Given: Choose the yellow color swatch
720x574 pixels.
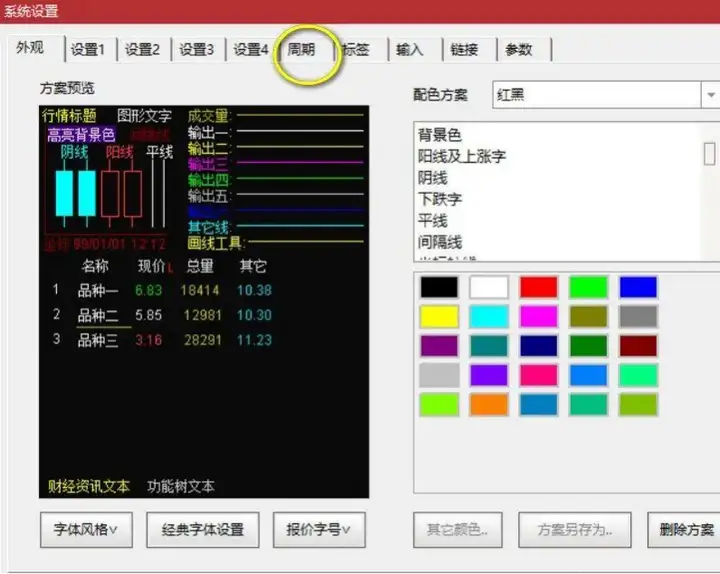Looking at the screenshot, I should pos(439,317).
